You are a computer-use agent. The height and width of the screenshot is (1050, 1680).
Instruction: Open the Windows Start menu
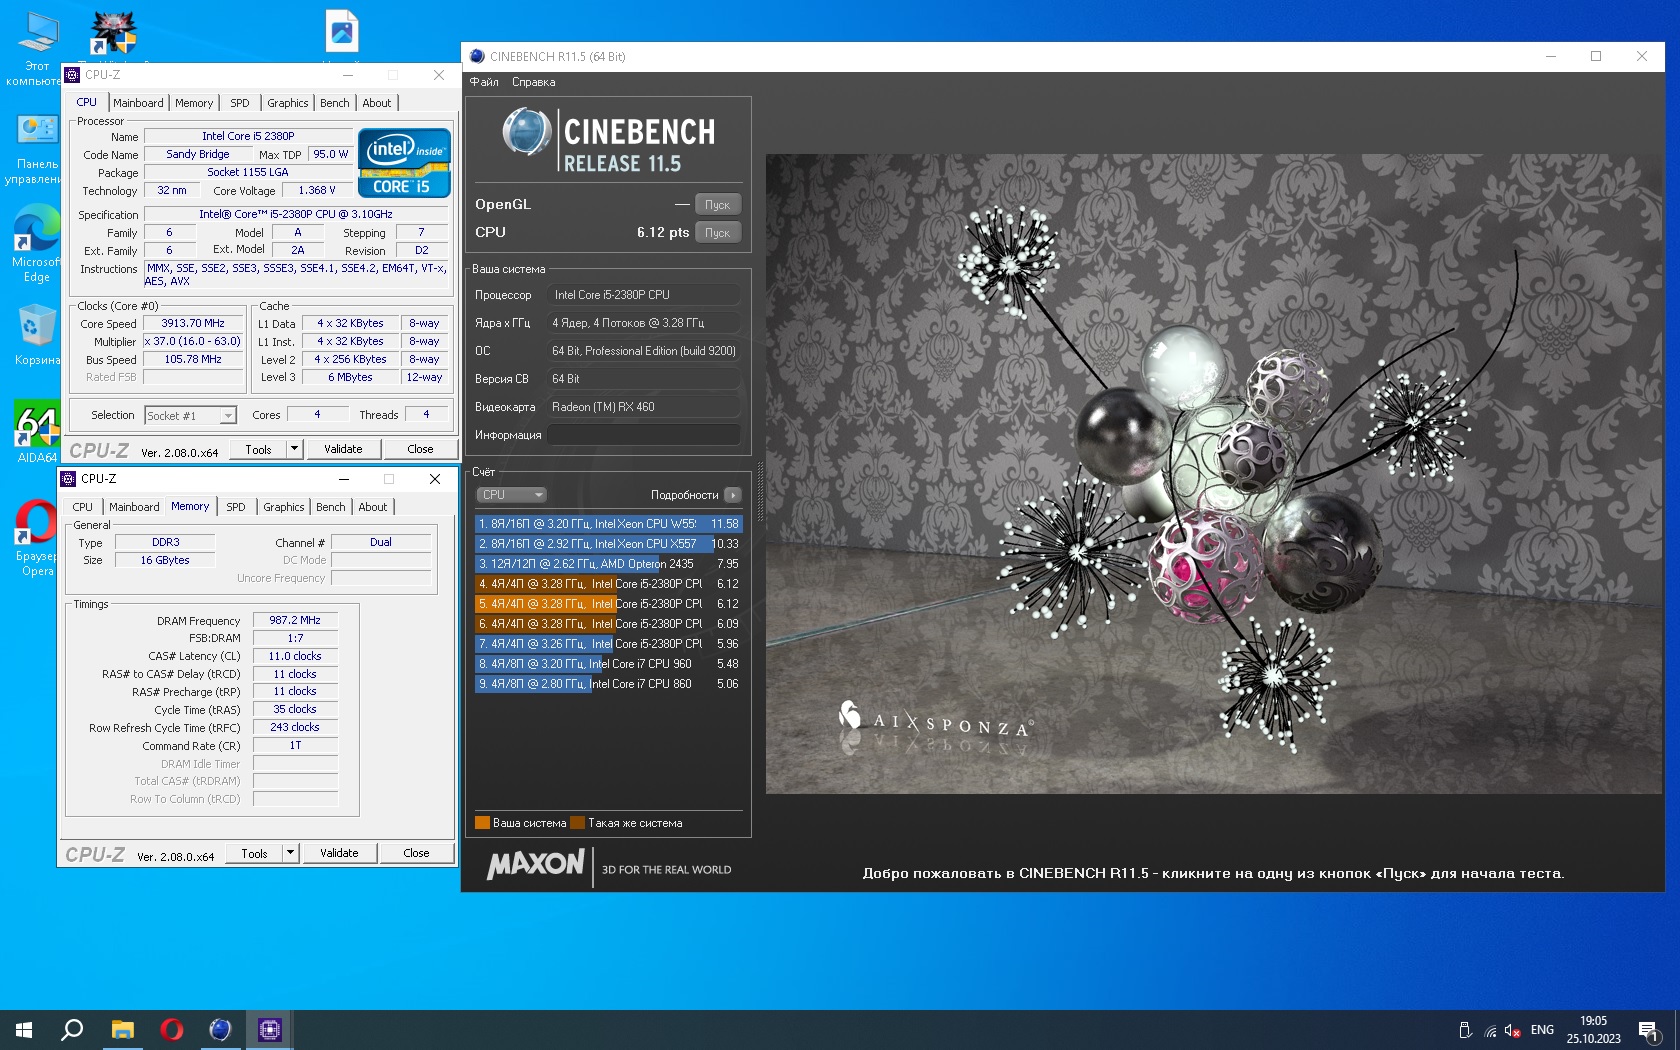[24, 1029]
